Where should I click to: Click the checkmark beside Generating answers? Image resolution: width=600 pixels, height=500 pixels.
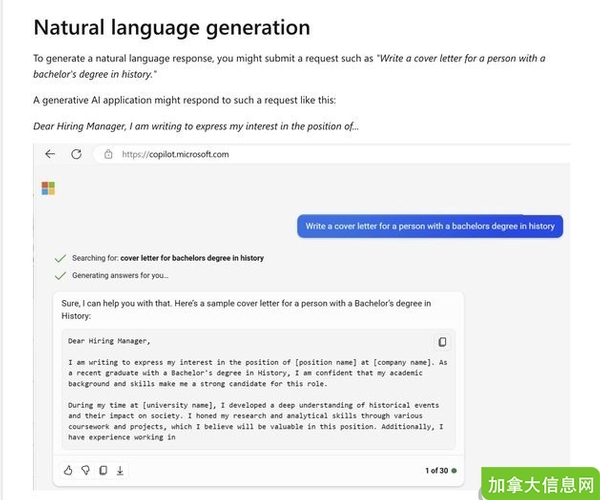click(x=61, y=275)
